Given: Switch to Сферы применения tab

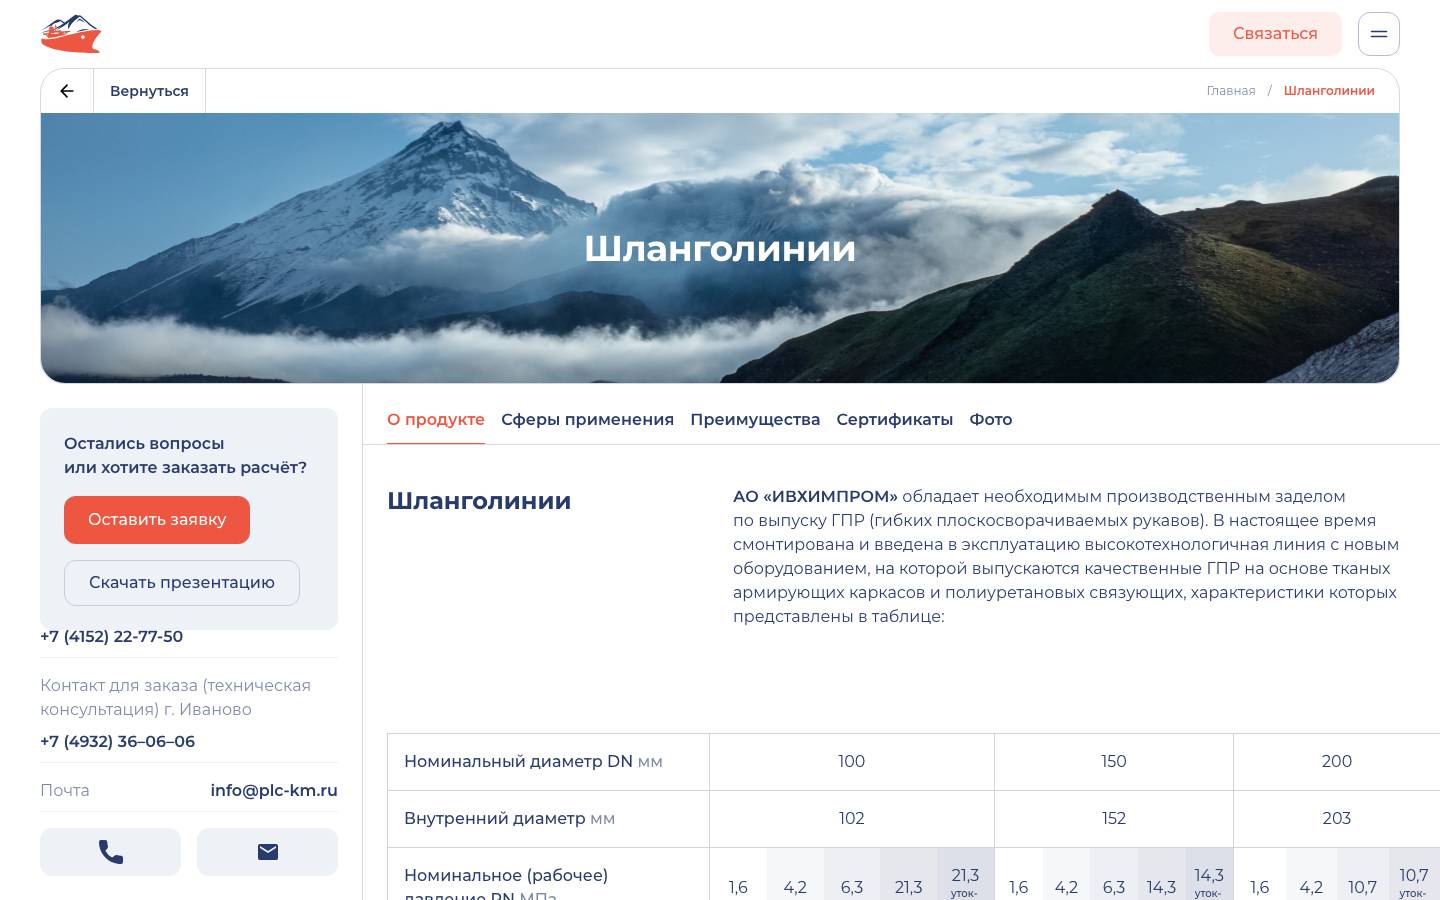Looking at the screenshot, I should coord(587,420).
